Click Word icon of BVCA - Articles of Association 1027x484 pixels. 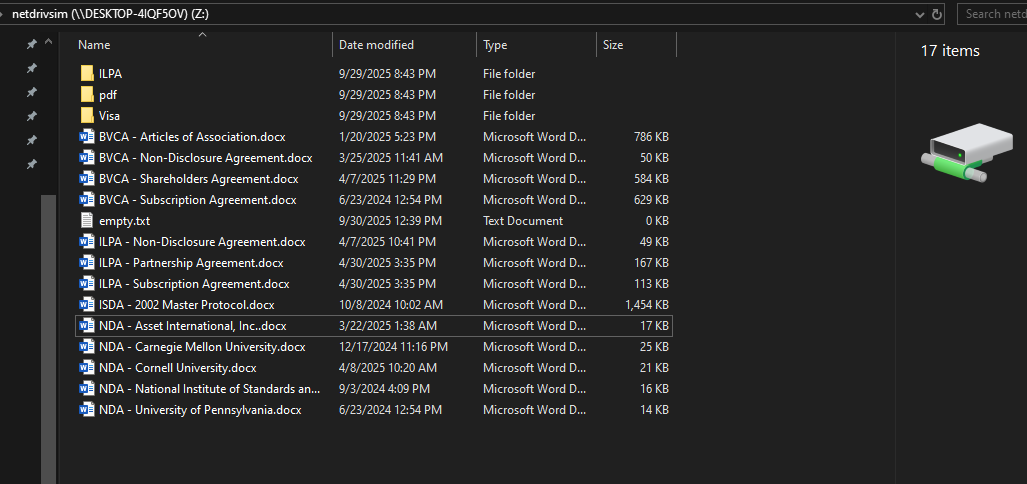click(86, 137)
